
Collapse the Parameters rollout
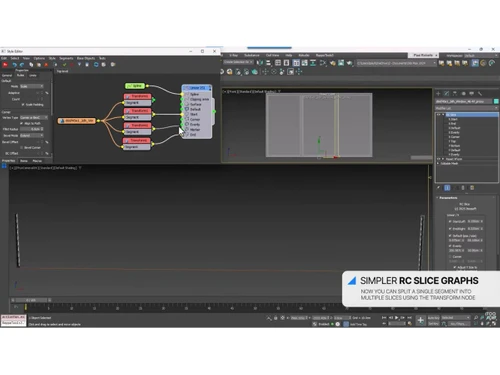click(448, 198)
